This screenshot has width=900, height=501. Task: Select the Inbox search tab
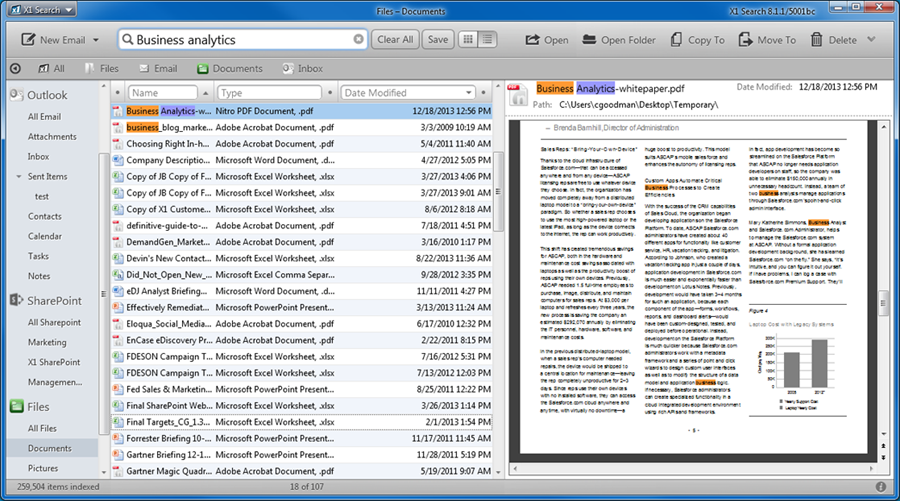click(x=302, y=68)
